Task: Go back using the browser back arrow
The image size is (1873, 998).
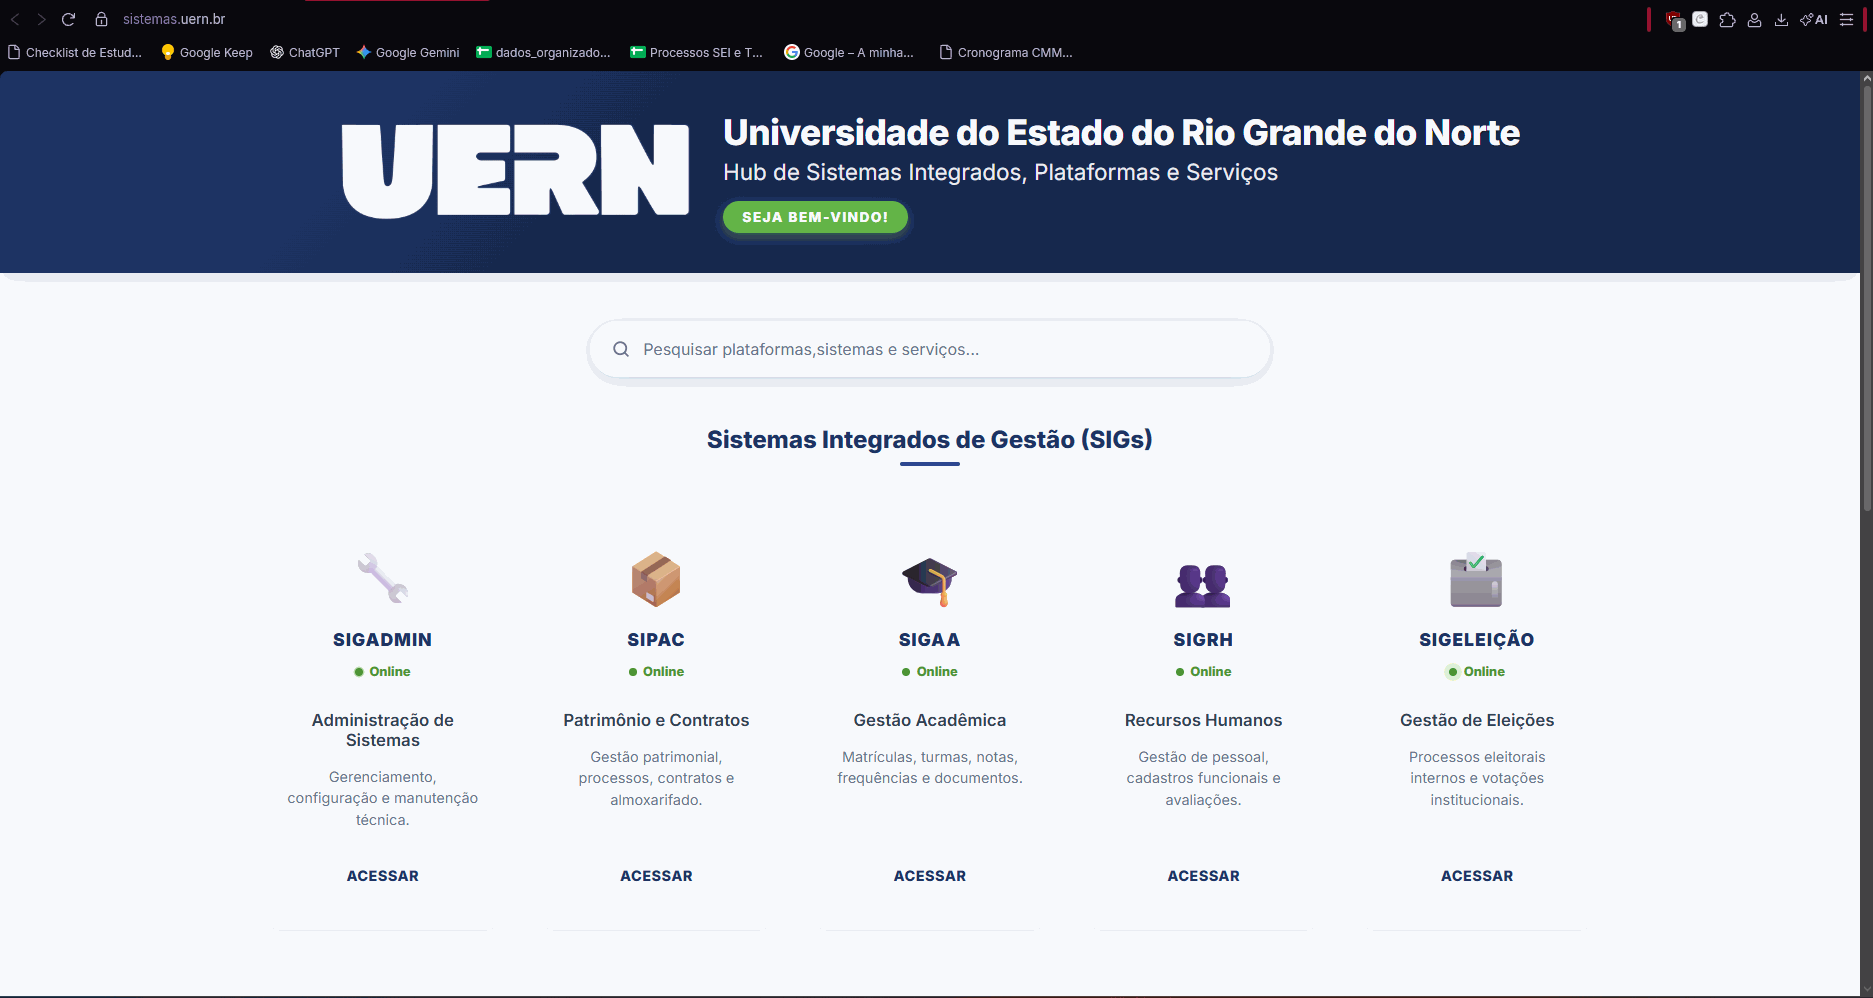Action: point(15,19)
